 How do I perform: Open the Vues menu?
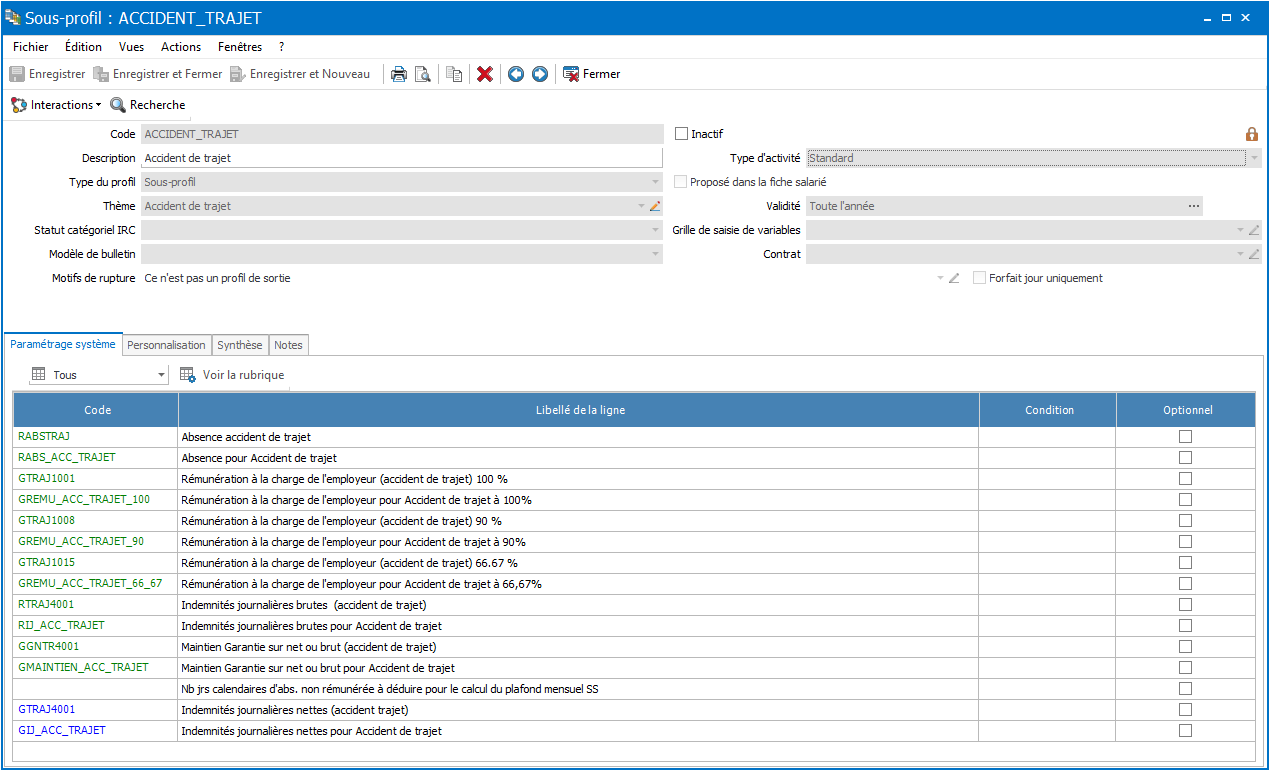131,47
